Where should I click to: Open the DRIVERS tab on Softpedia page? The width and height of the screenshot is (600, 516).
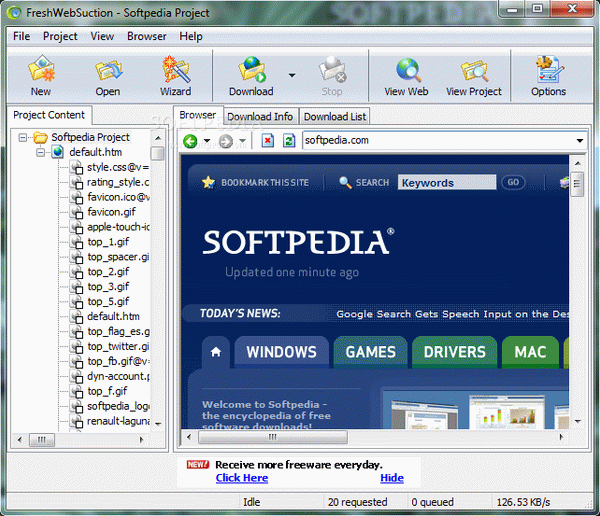[455, 352]
